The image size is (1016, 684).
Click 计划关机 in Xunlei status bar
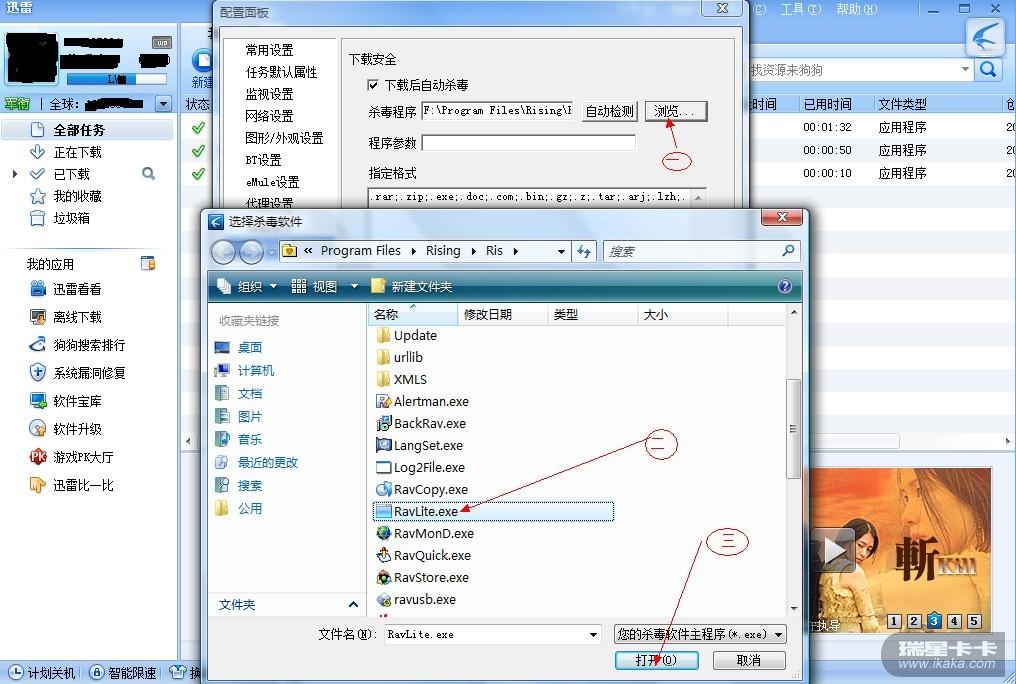(x=43, y=673)
